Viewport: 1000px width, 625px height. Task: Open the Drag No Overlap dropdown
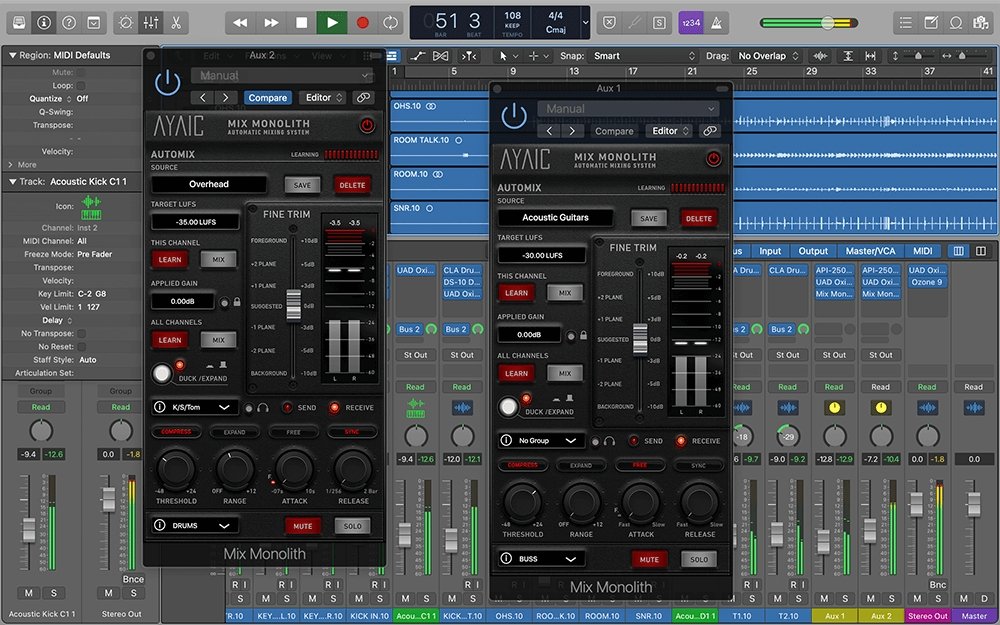pos(768,56)
